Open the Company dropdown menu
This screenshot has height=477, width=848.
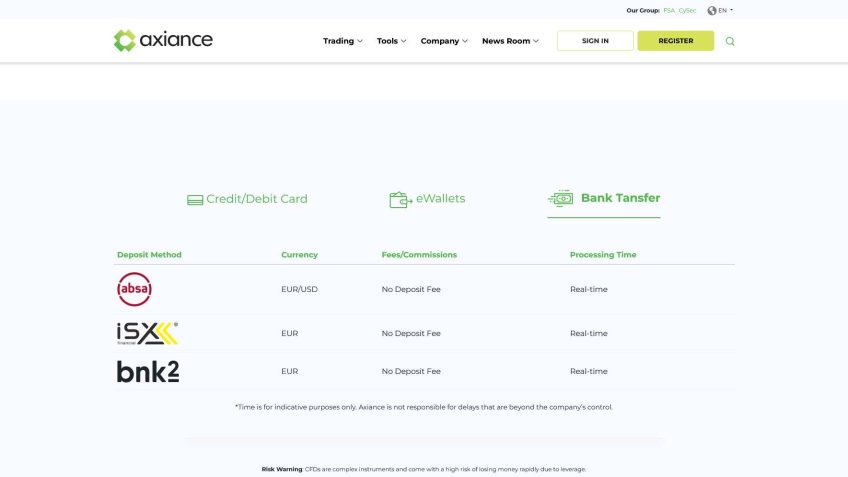[x=444, y=41]
